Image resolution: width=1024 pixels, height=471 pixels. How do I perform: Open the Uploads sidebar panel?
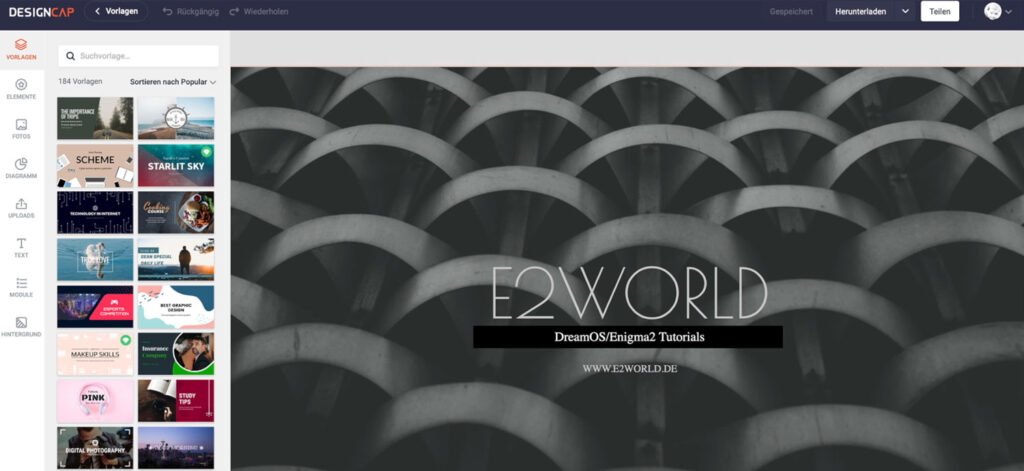pyautogui.click(x=21, y=208)
